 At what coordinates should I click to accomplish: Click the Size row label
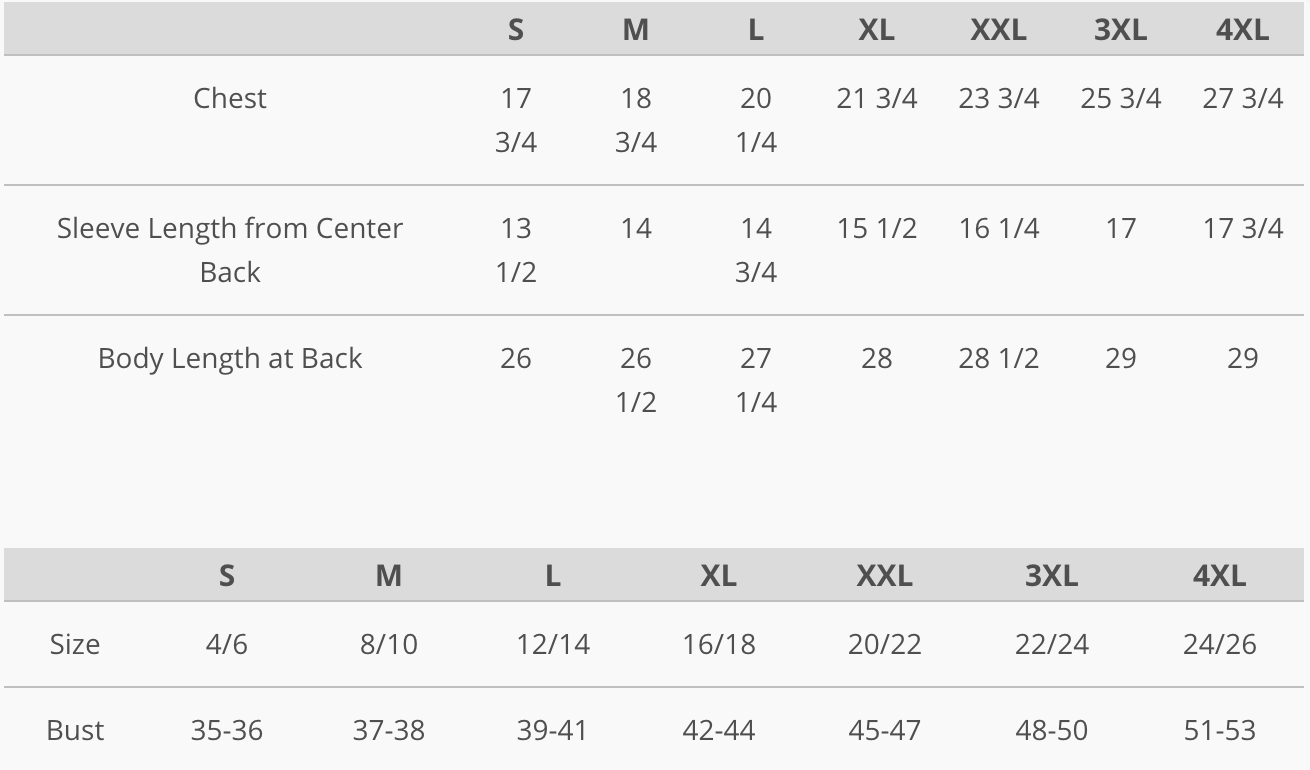(x=75, y=643)
